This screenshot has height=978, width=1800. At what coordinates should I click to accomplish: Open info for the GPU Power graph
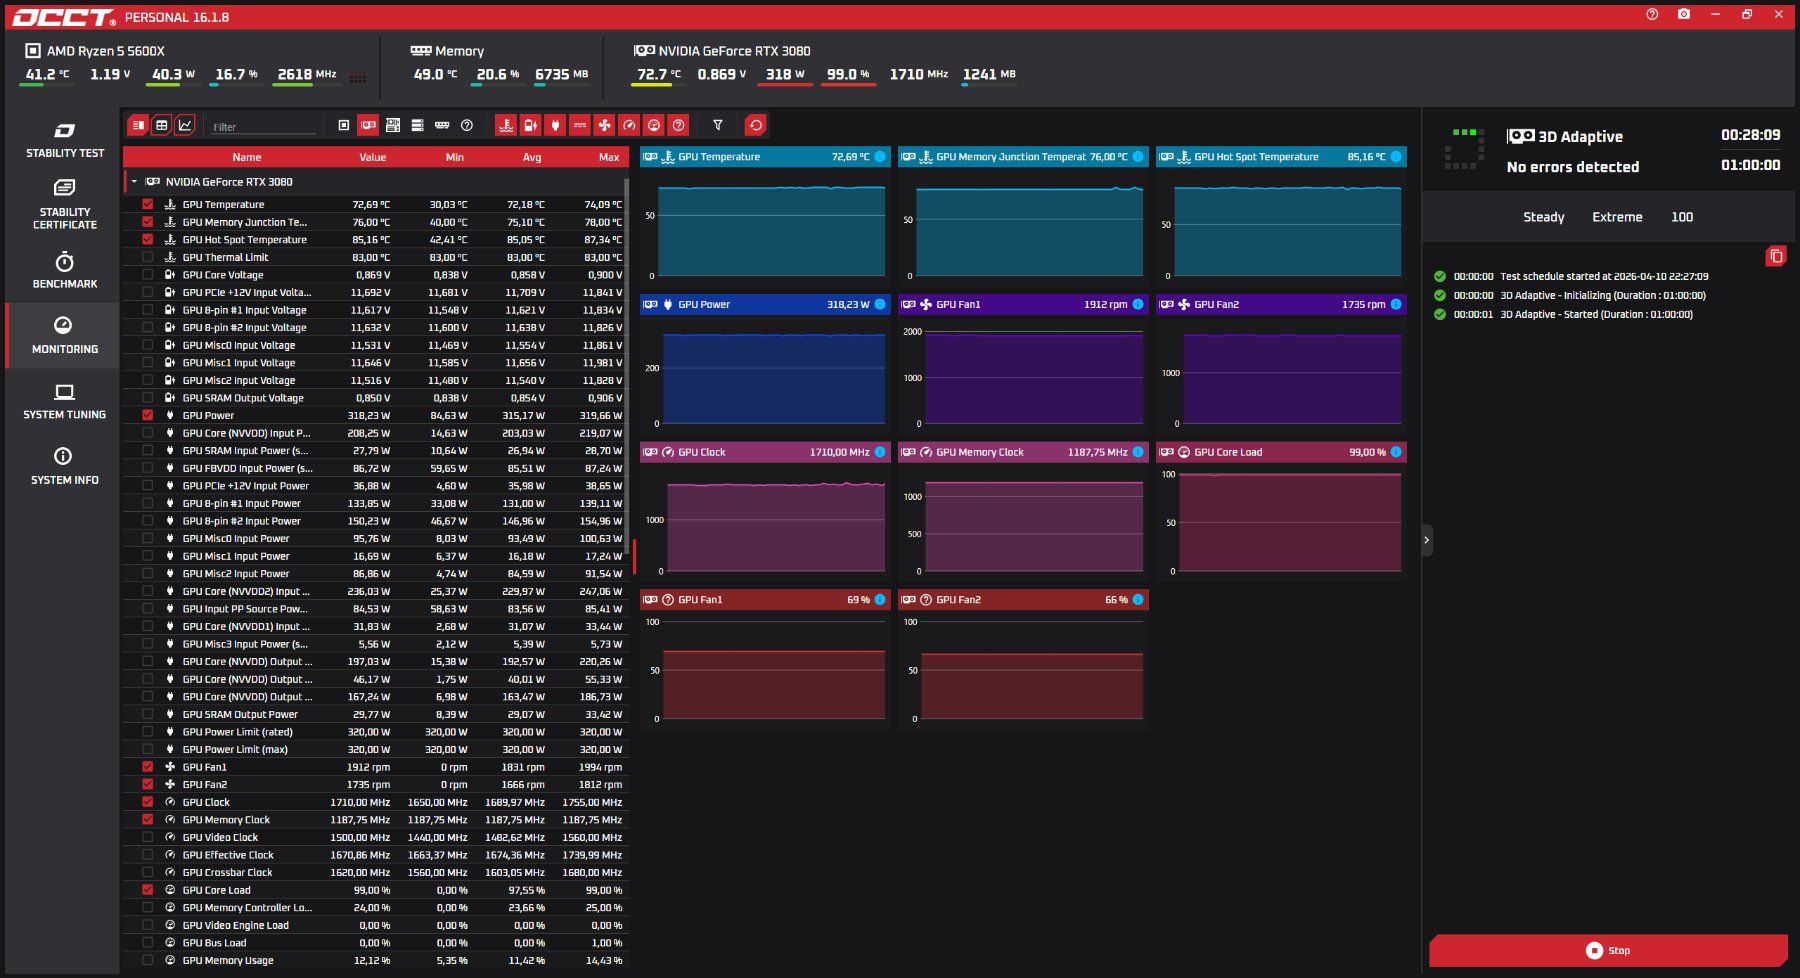pyautogui.click(x=880, y=305)
